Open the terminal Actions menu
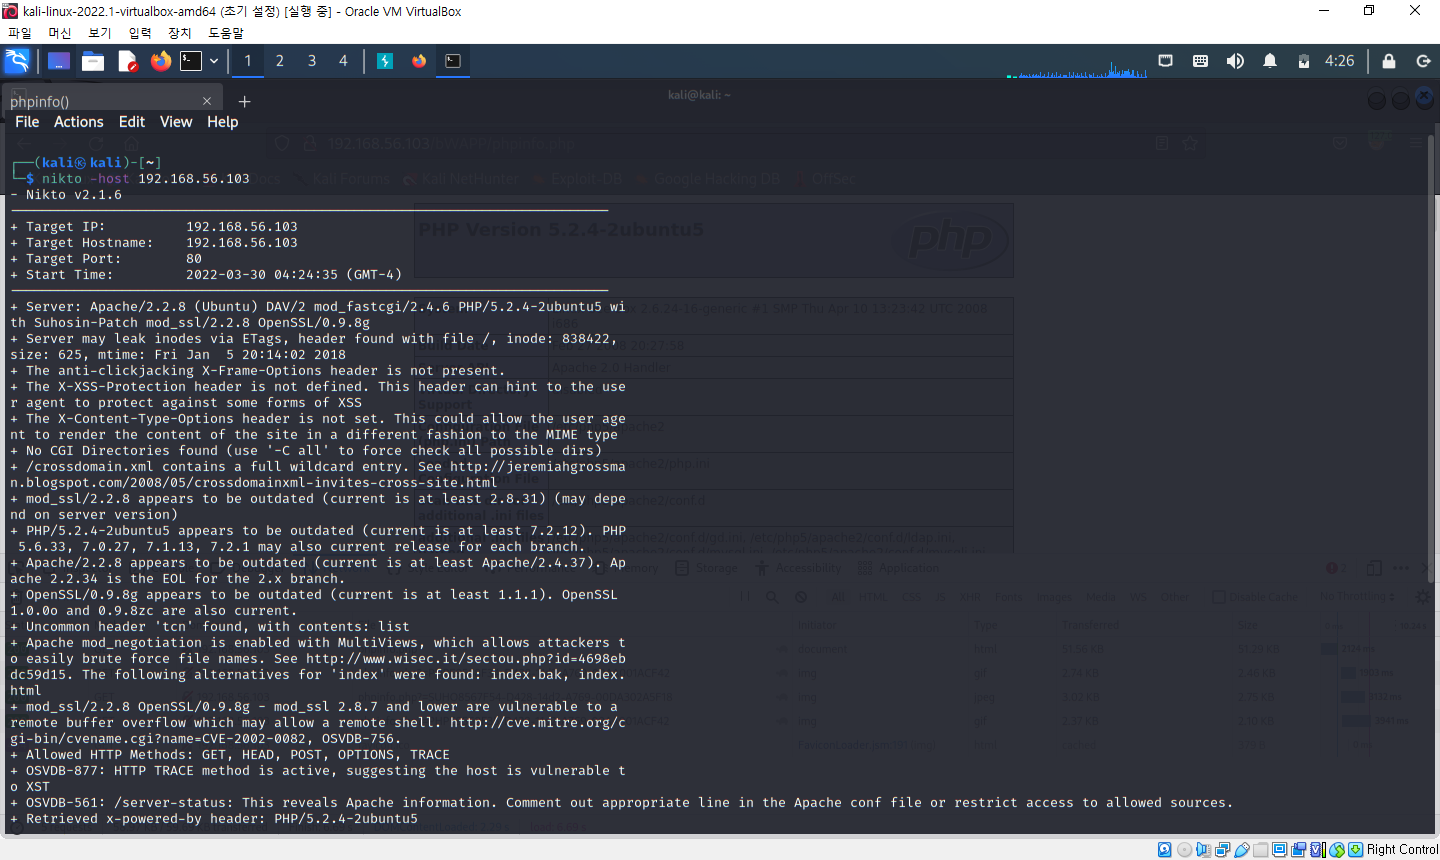The height and width of the screenshot is (860, 1440). coord(79,122)
